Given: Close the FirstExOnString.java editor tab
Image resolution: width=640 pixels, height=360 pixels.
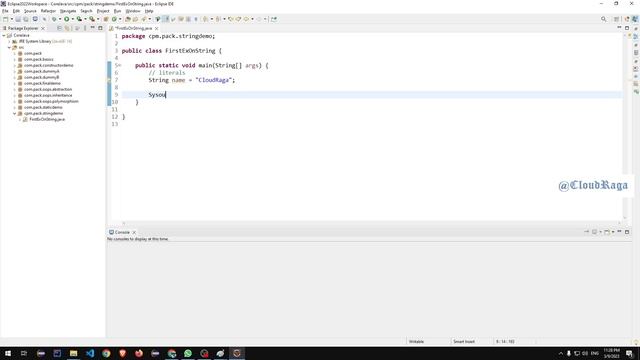Looking at the screenshot, I should (x=157, y=28).
